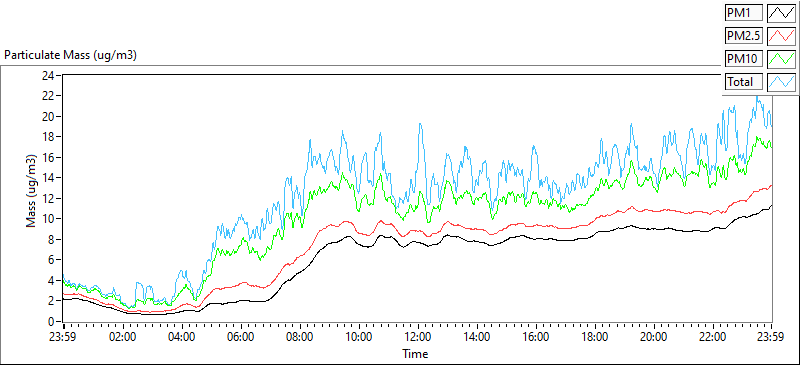Click the 12 y-axis scale value
The image size is (800, 365).
tap(49, 198)
